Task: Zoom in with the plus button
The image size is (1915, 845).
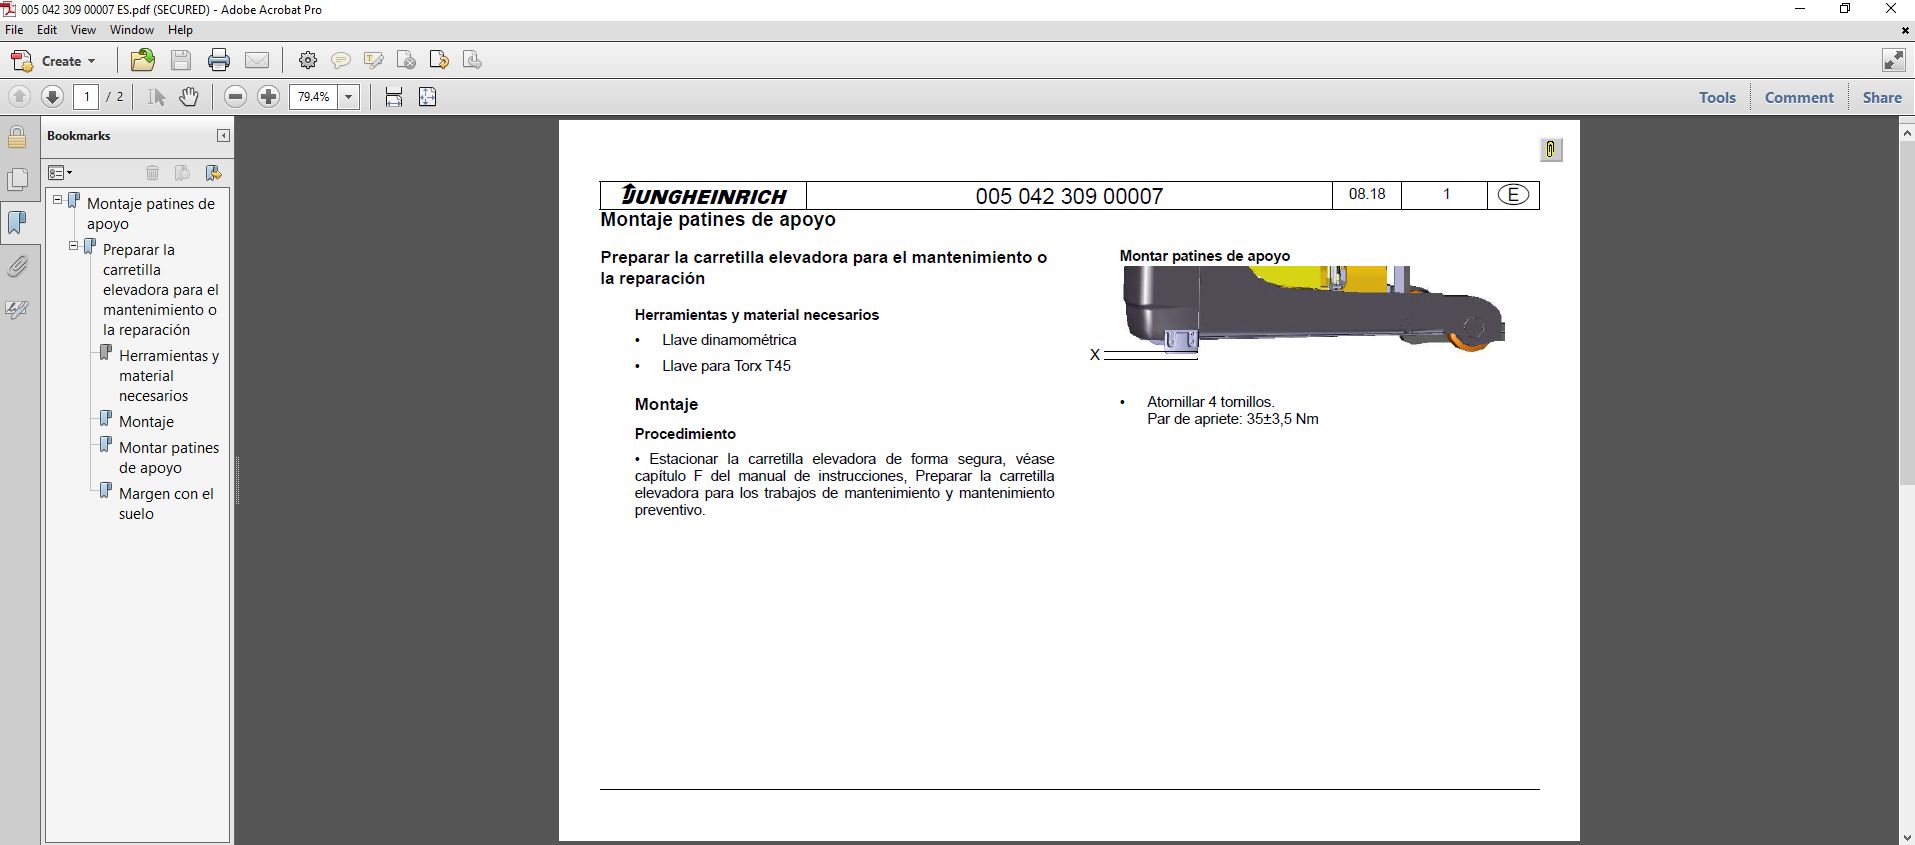Action: point(268,97)
